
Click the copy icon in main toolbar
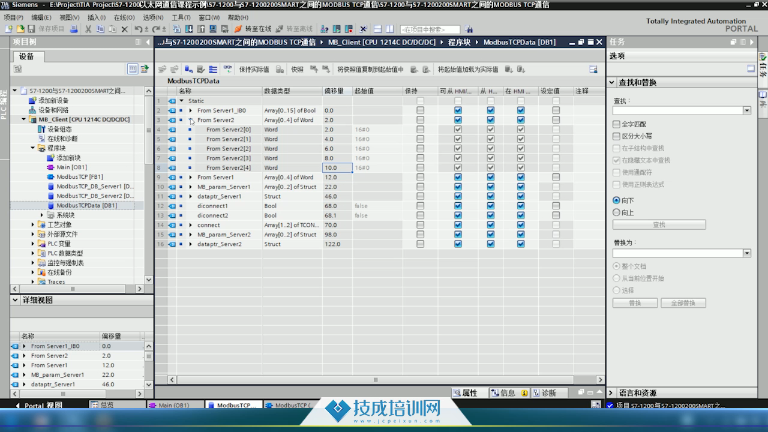(x=100, y=29)
